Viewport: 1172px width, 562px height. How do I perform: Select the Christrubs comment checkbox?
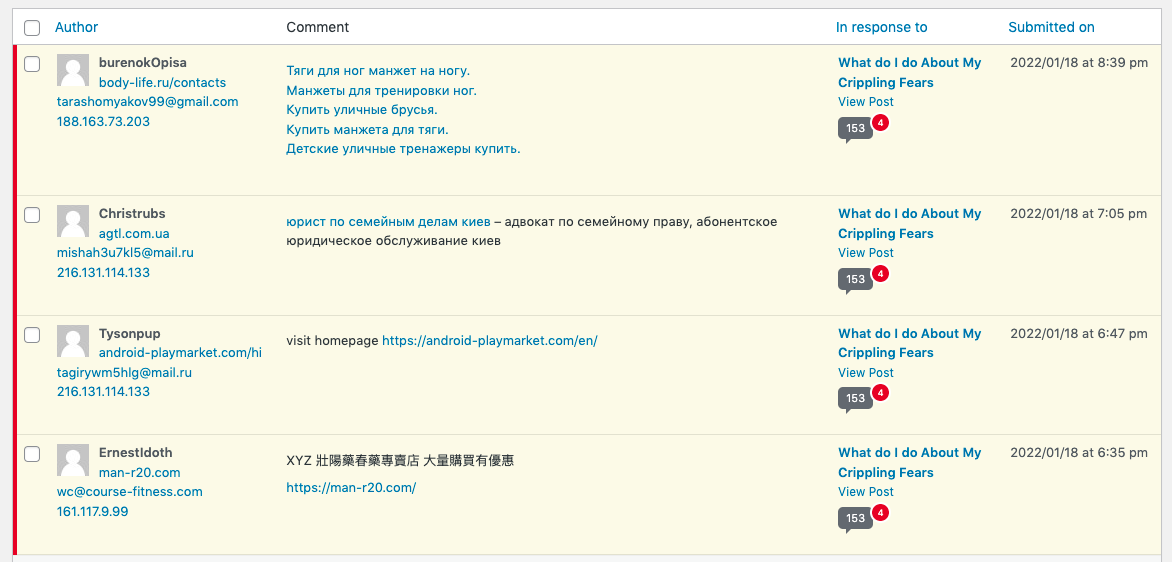point(32,215)
